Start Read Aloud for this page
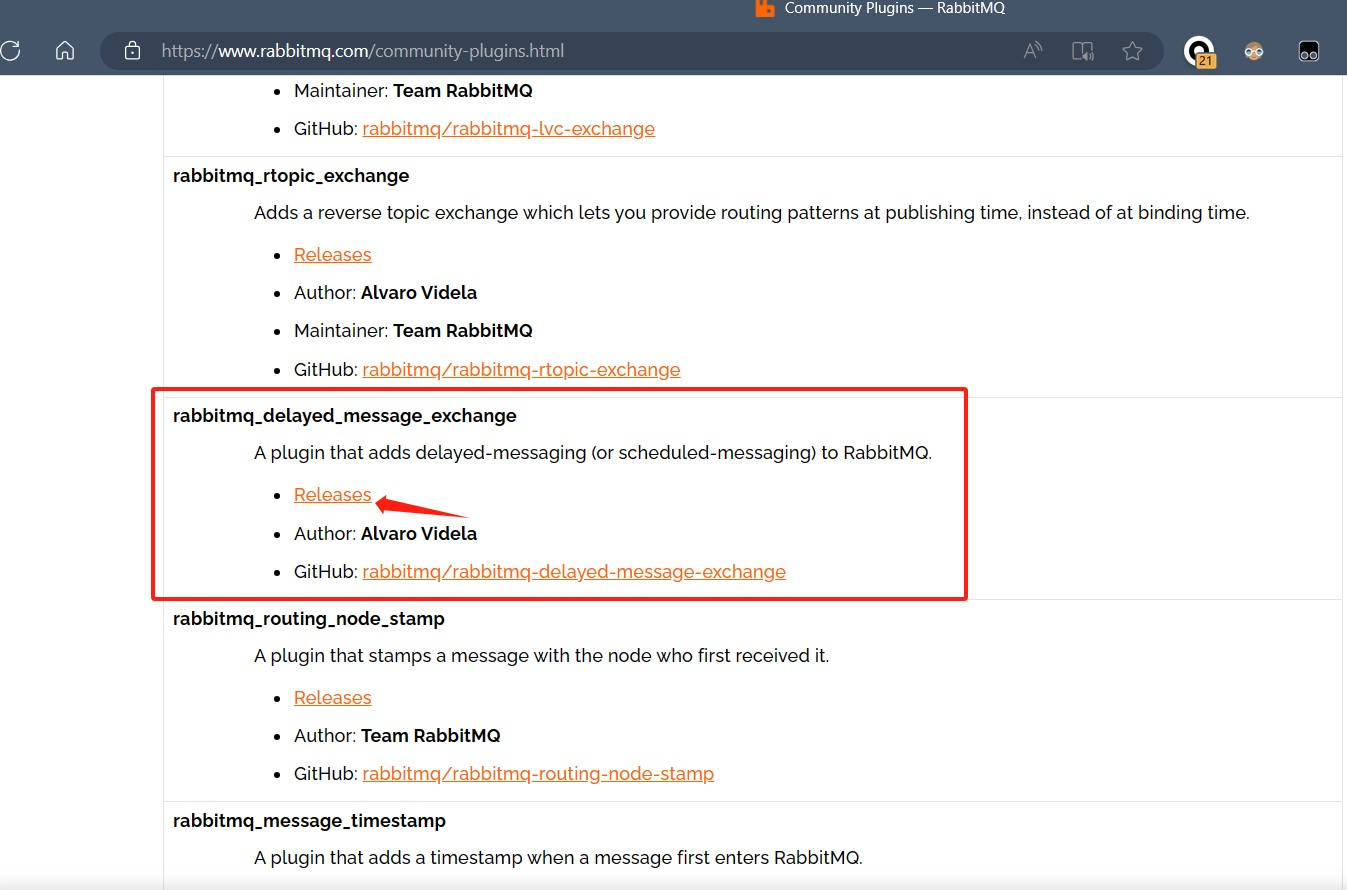 pos(1033,51)
